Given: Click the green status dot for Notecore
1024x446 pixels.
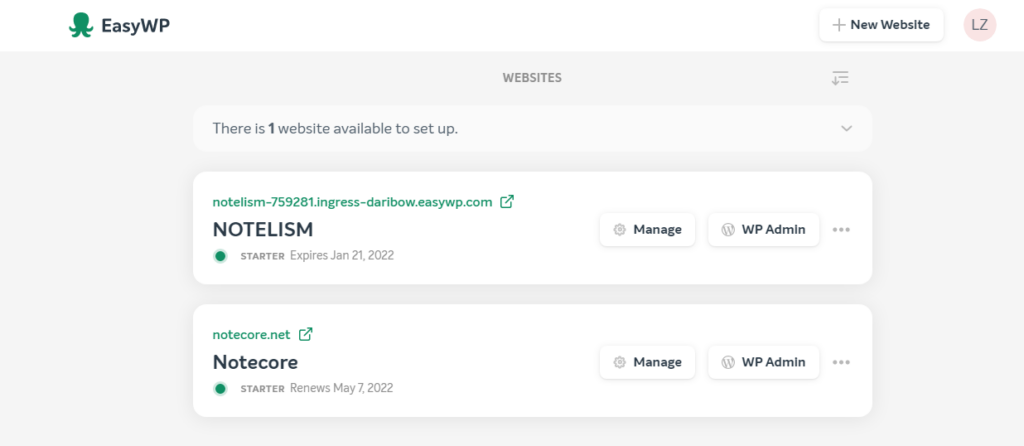Looking at the screenshot, I should [x=220, y=389].
